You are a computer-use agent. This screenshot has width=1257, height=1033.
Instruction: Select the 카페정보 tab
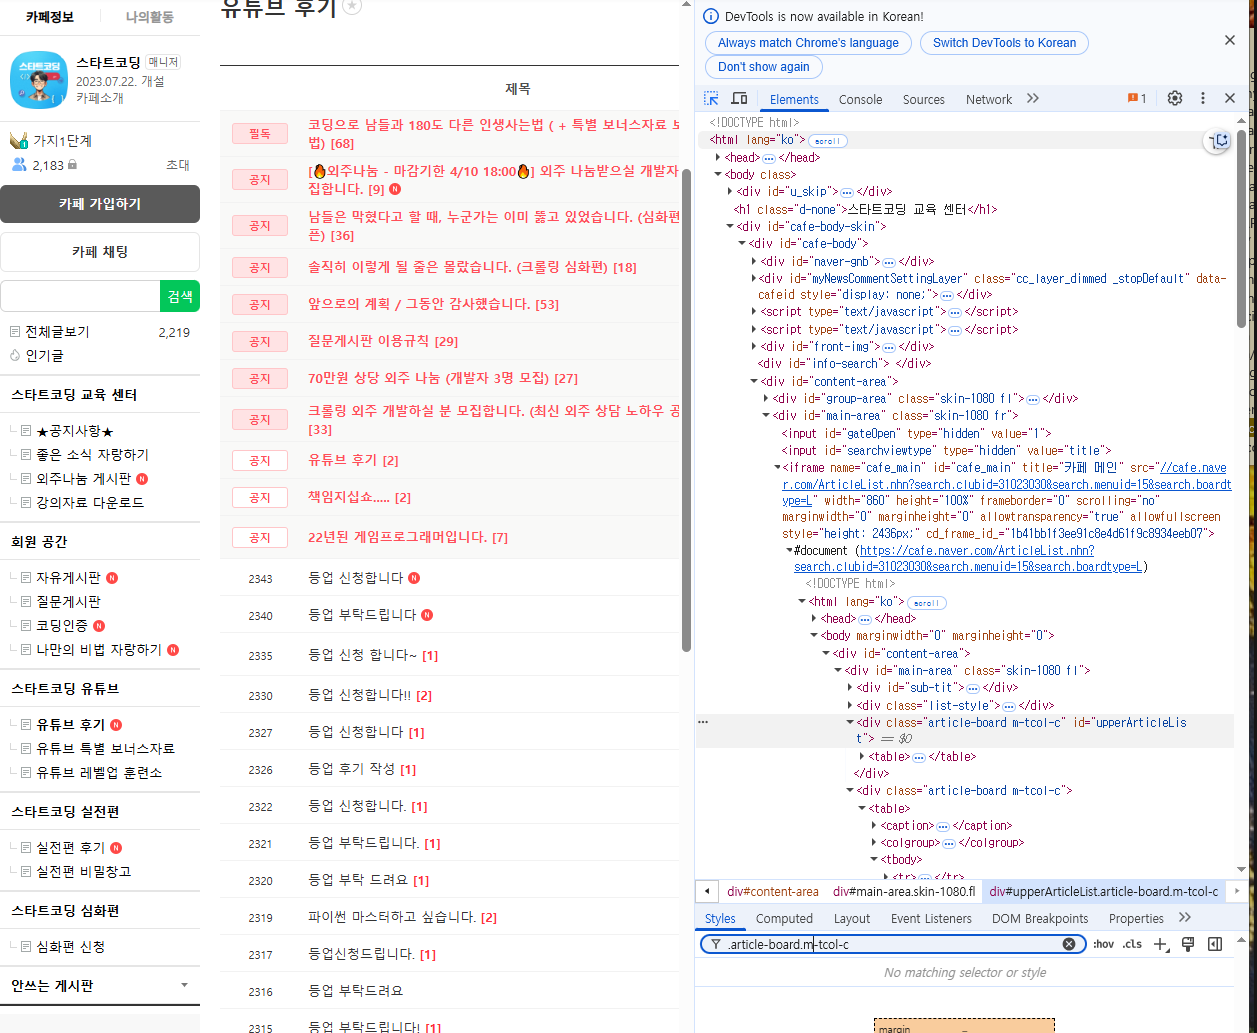(50, 17)
